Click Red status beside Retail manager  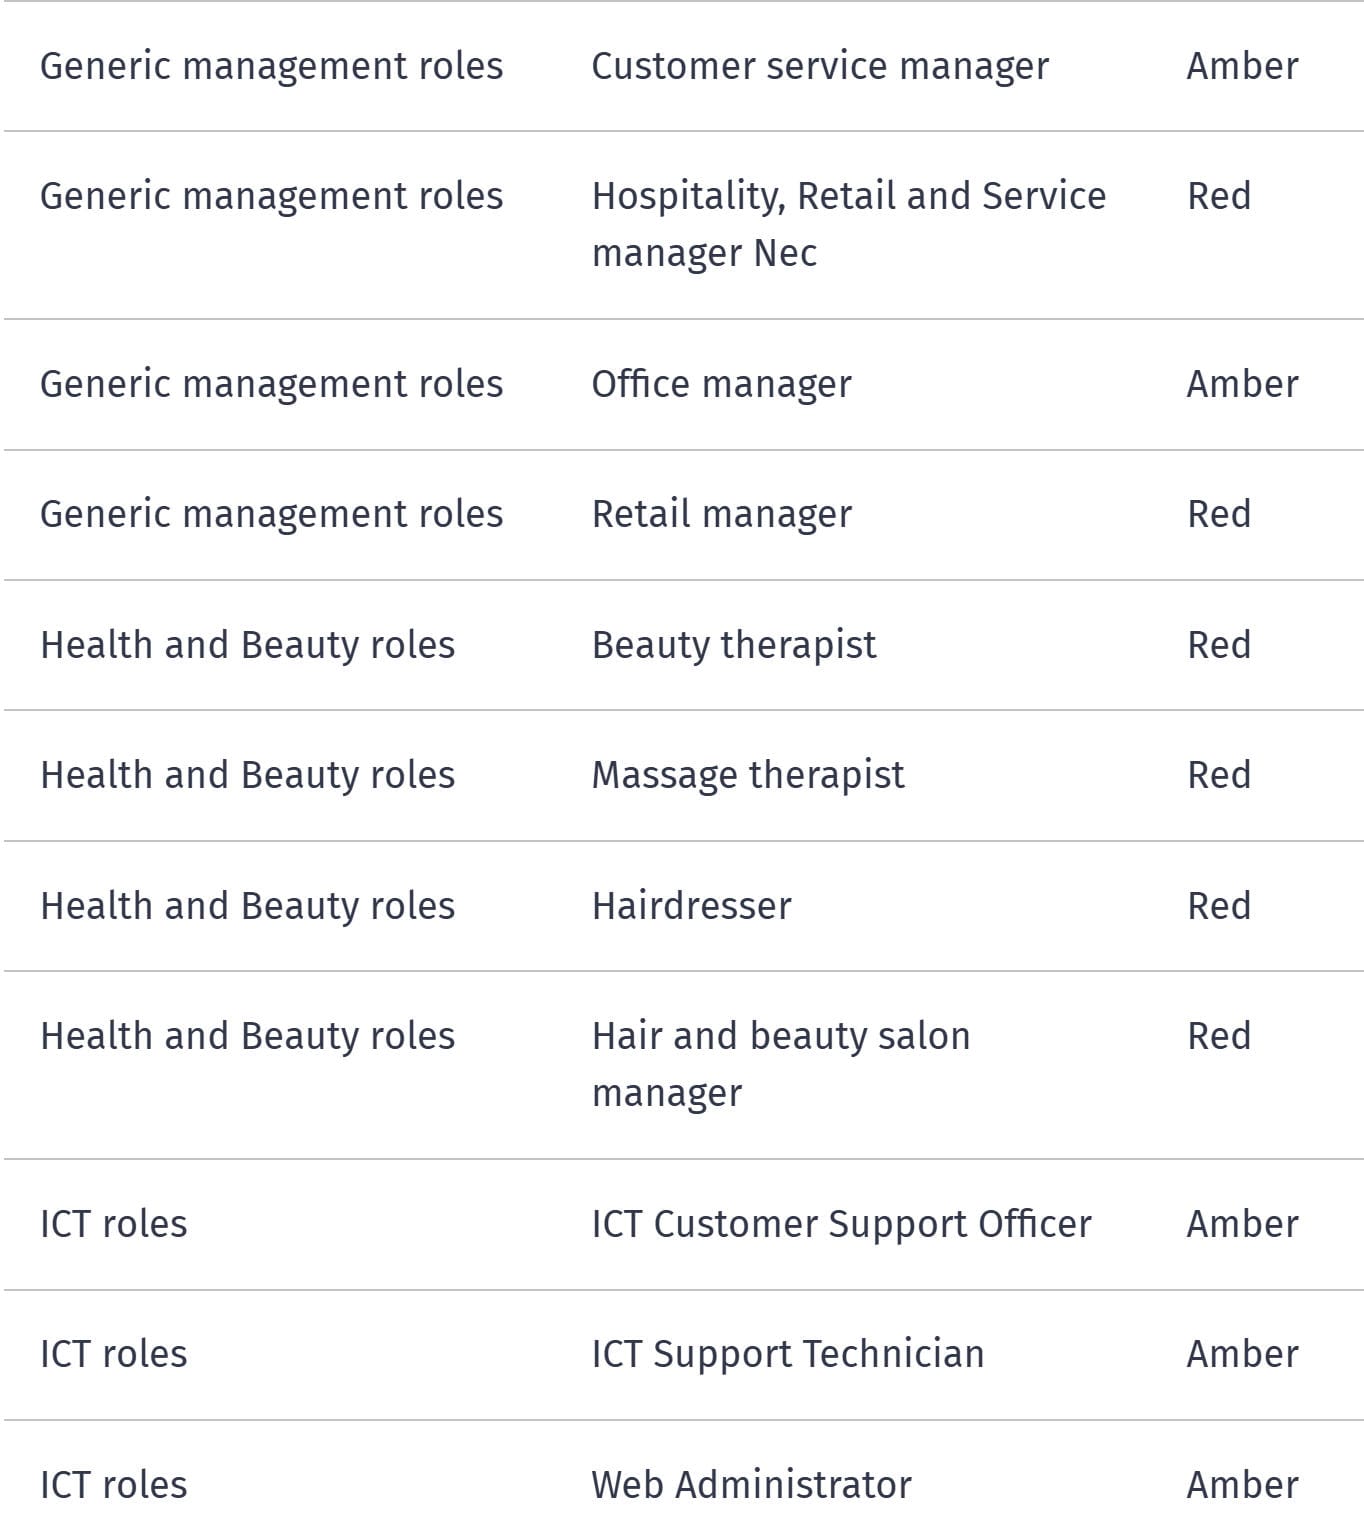click(x=1218, y=514)
